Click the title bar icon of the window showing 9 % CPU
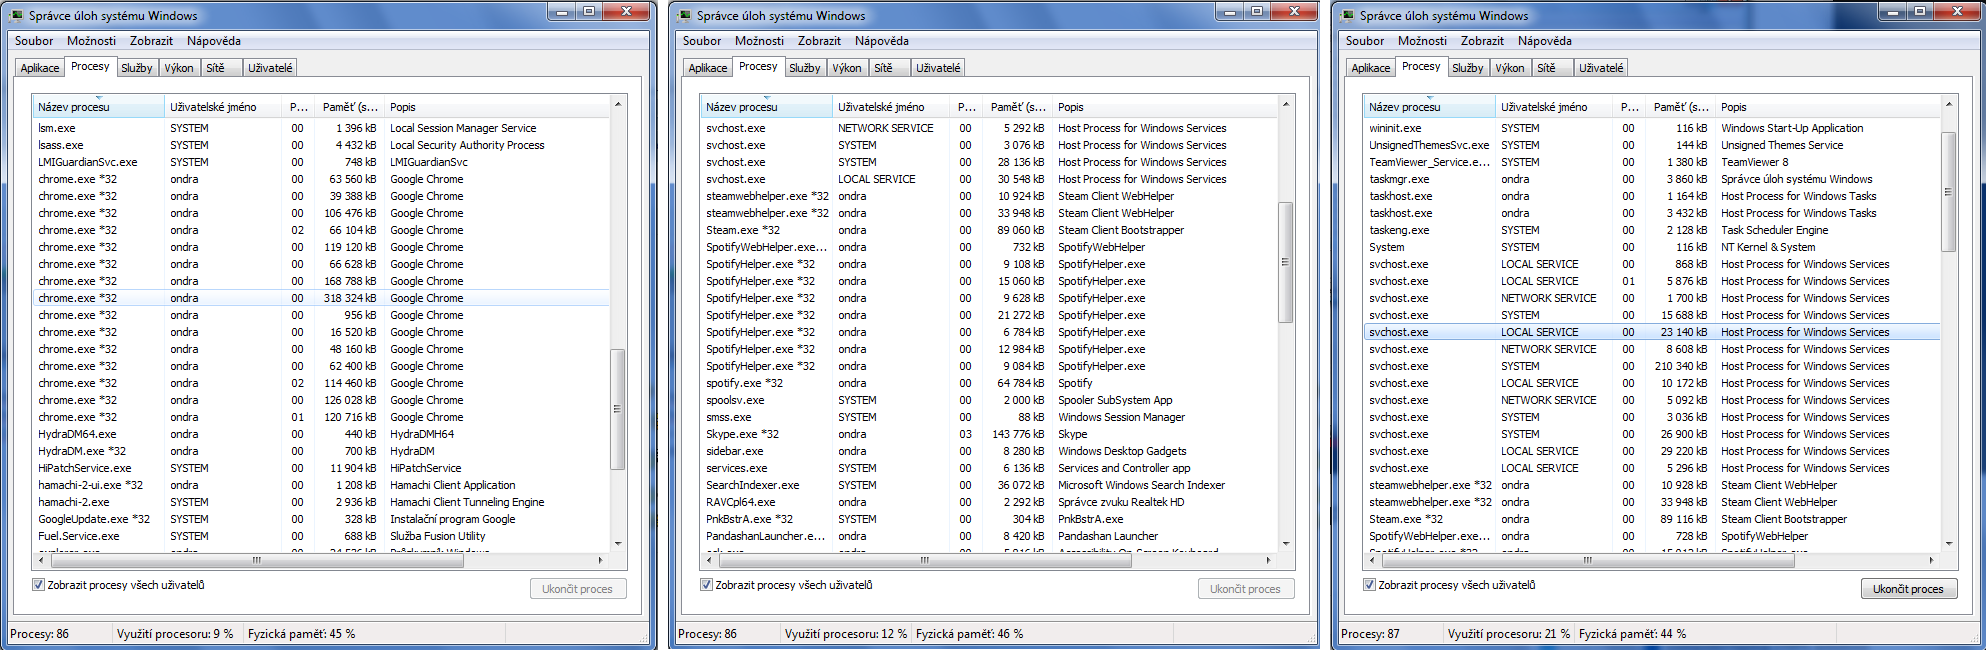Screen dimensions: 1986x650 point(17,16)
